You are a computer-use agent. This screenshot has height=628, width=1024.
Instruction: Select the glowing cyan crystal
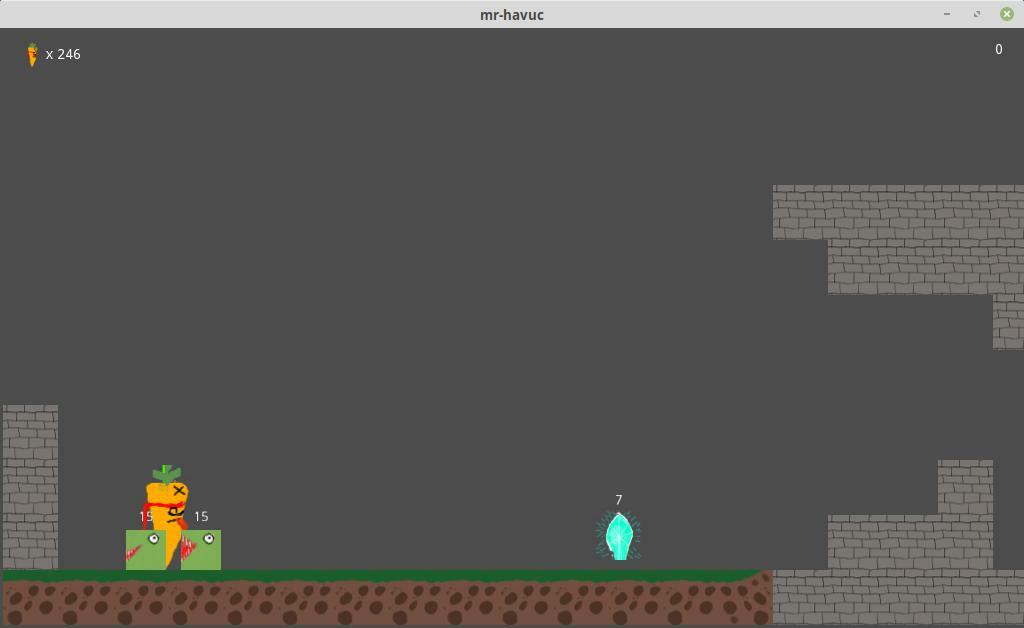(619, 536)
